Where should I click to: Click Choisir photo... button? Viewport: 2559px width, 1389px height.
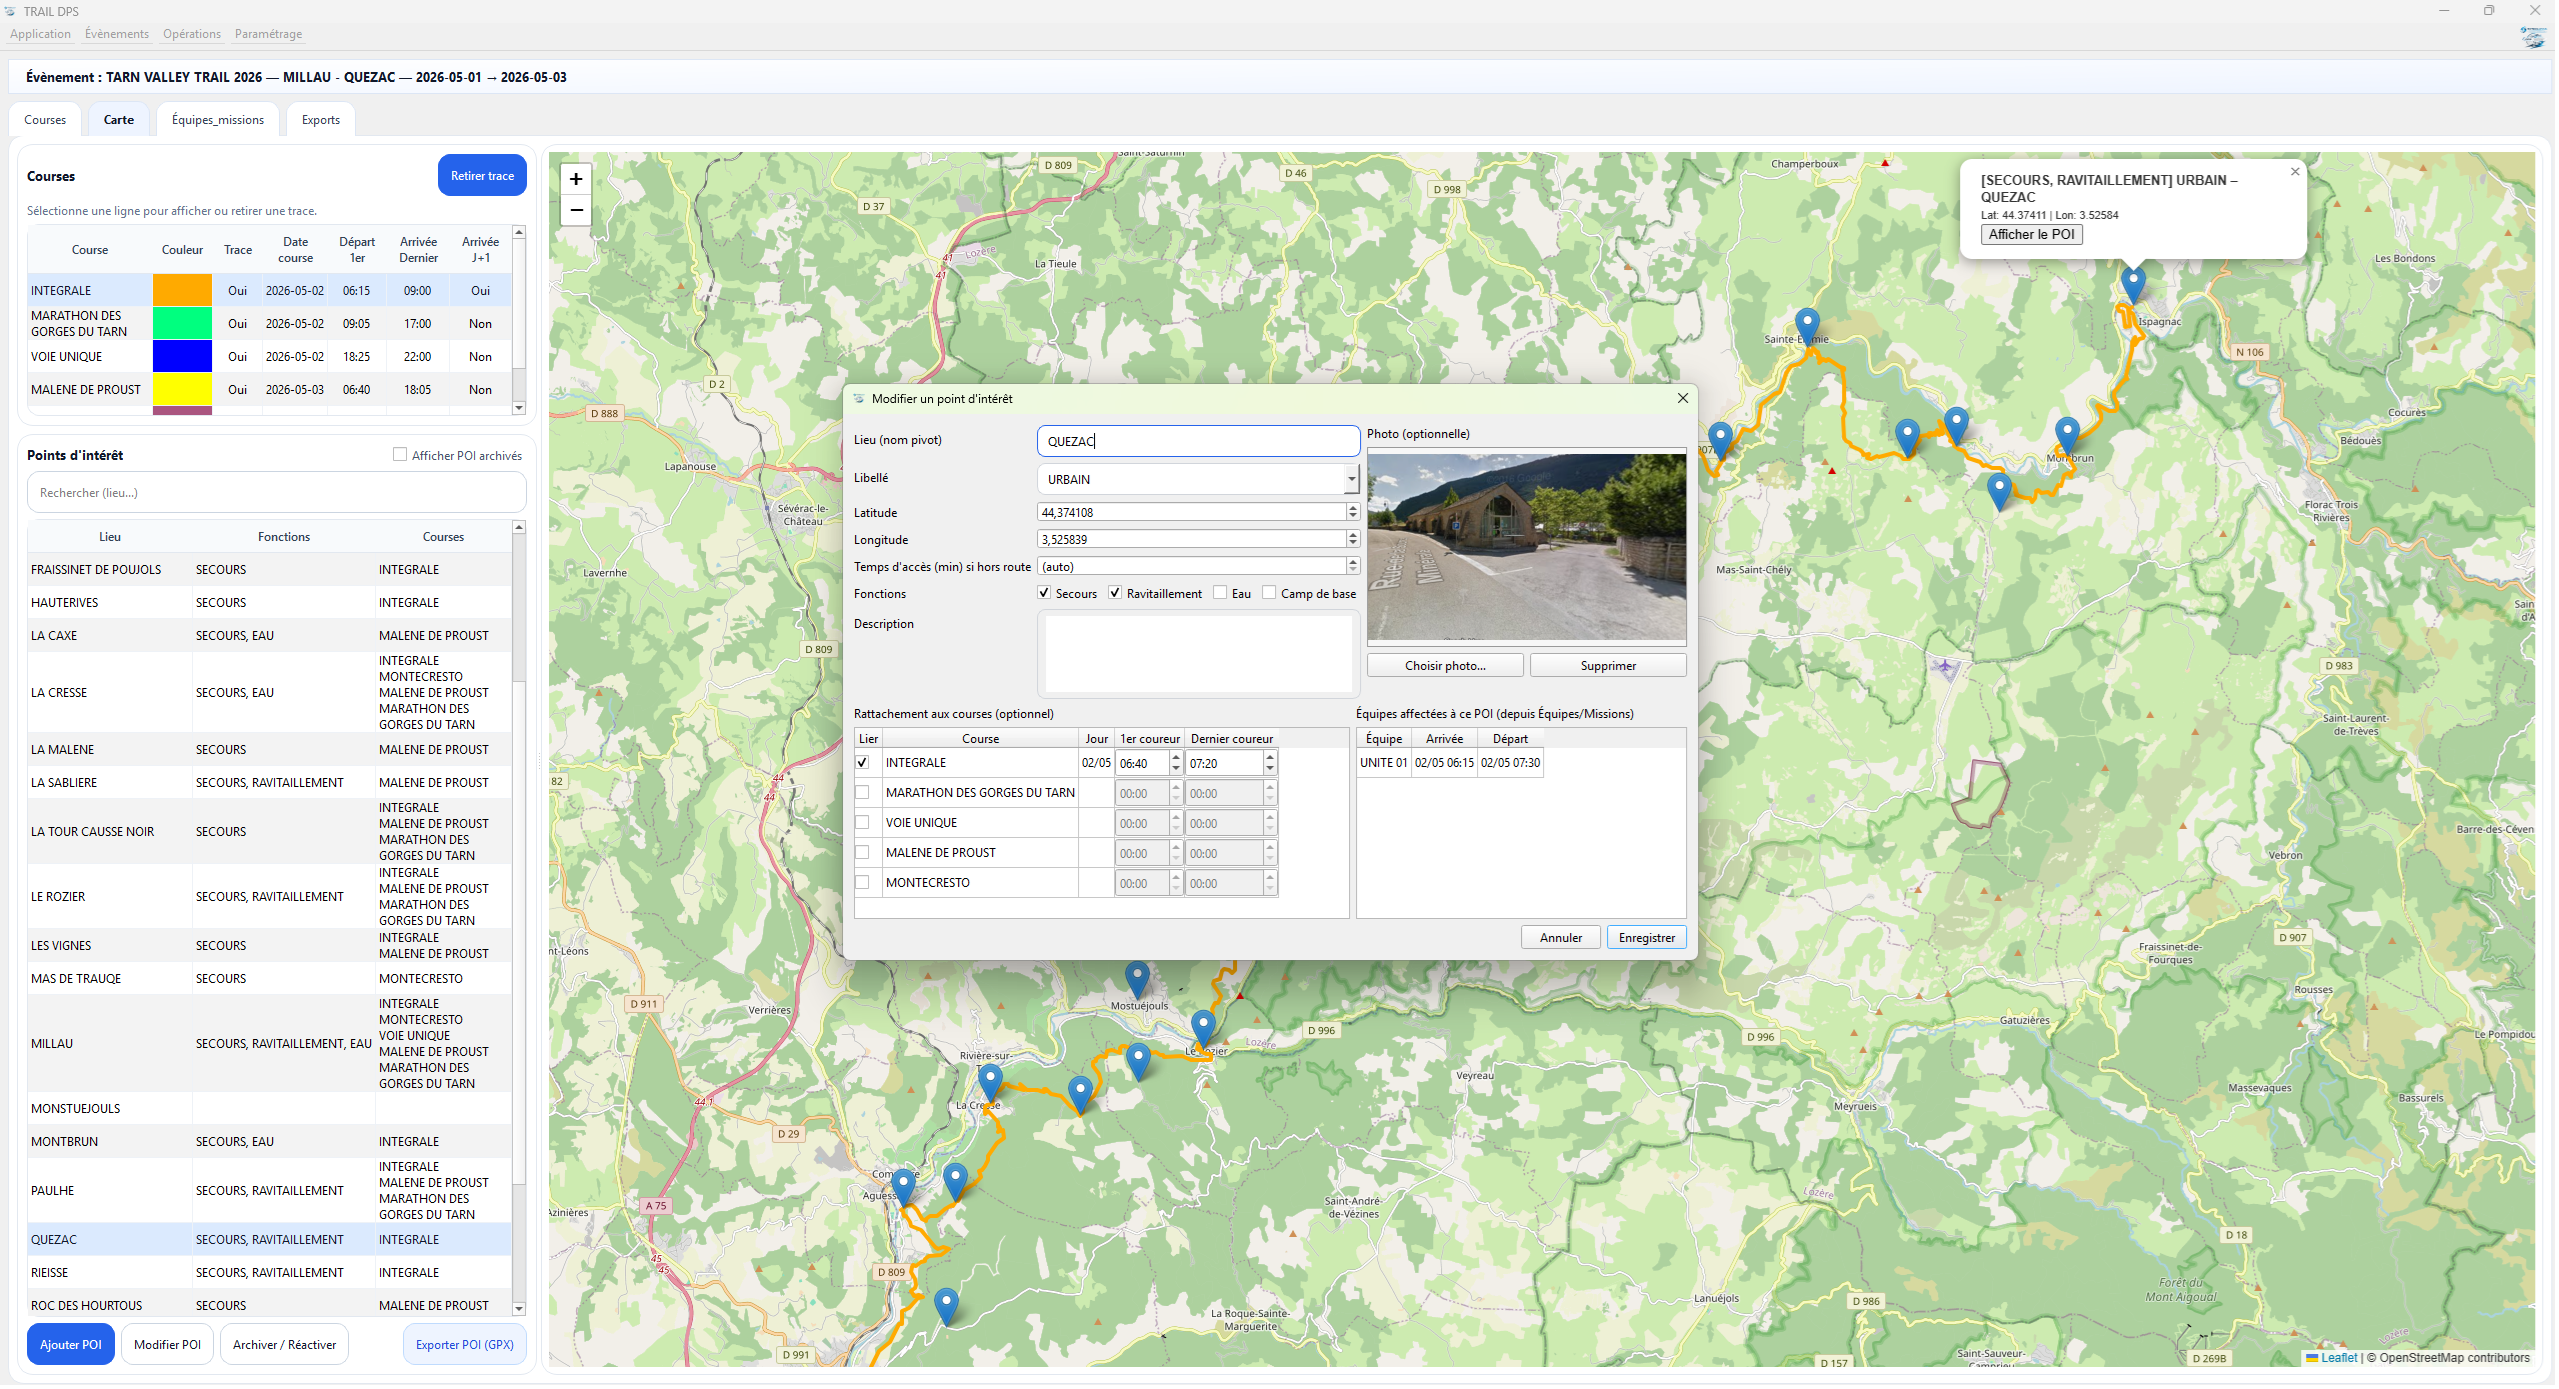[1444, 666]
